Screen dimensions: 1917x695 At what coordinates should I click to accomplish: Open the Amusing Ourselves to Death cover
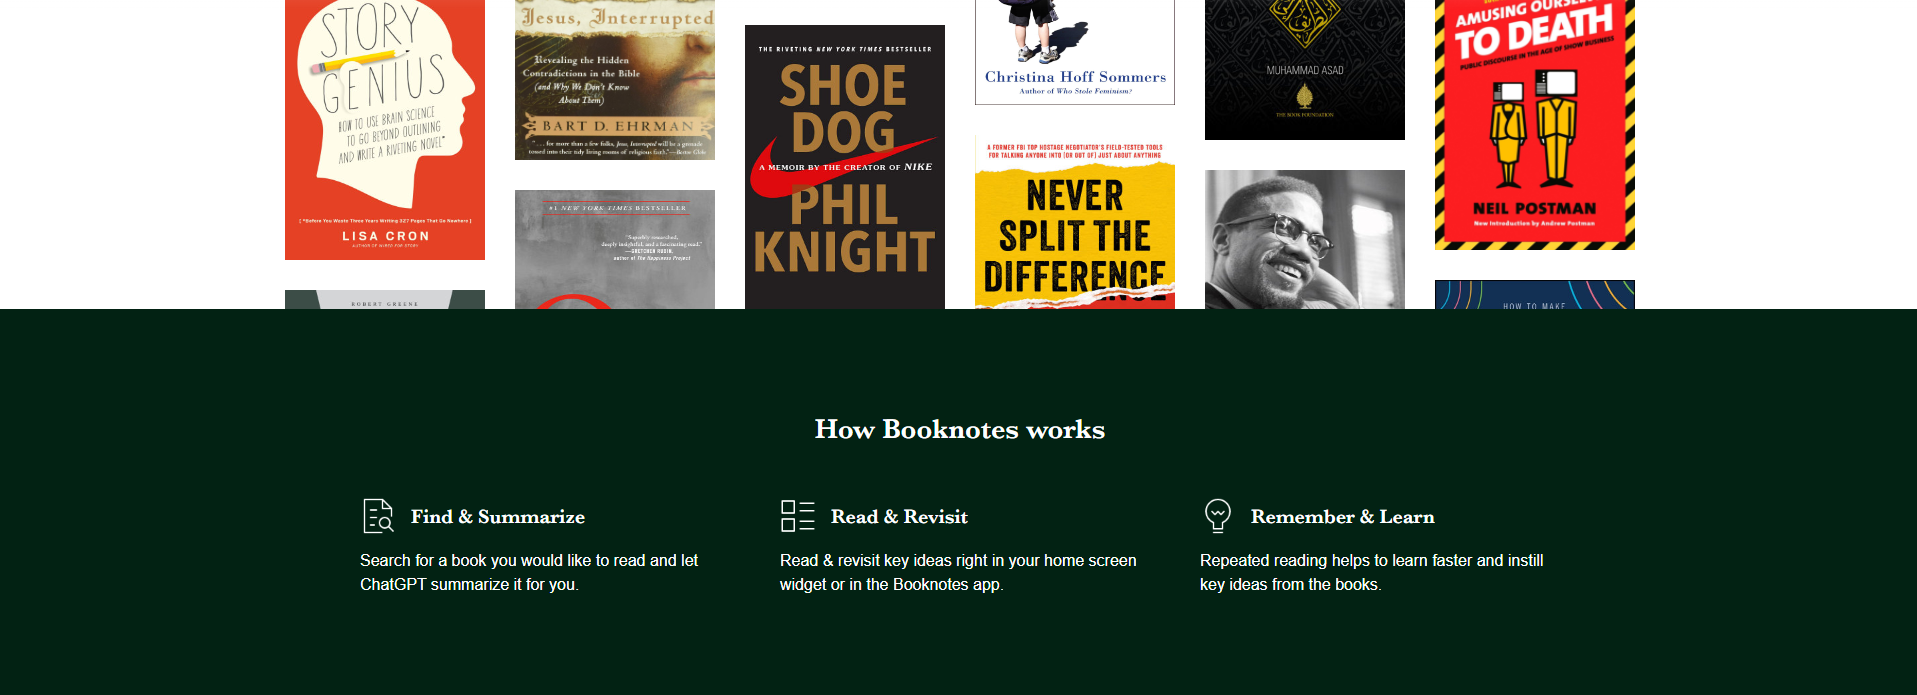(1535, 125)
